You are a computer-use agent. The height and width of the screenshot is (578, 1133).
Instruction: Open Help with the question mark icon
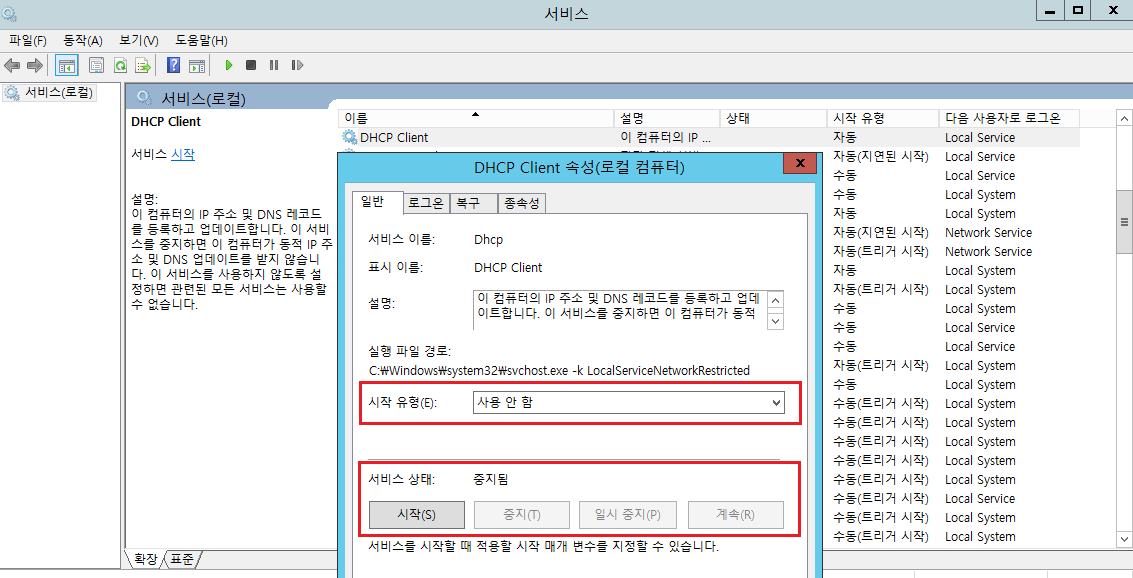coord(173,66)
